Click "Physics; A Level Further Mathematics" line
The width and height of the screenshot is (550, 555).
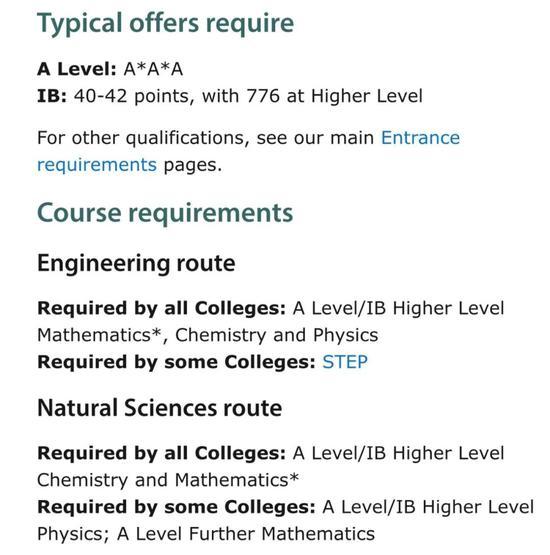206,534
